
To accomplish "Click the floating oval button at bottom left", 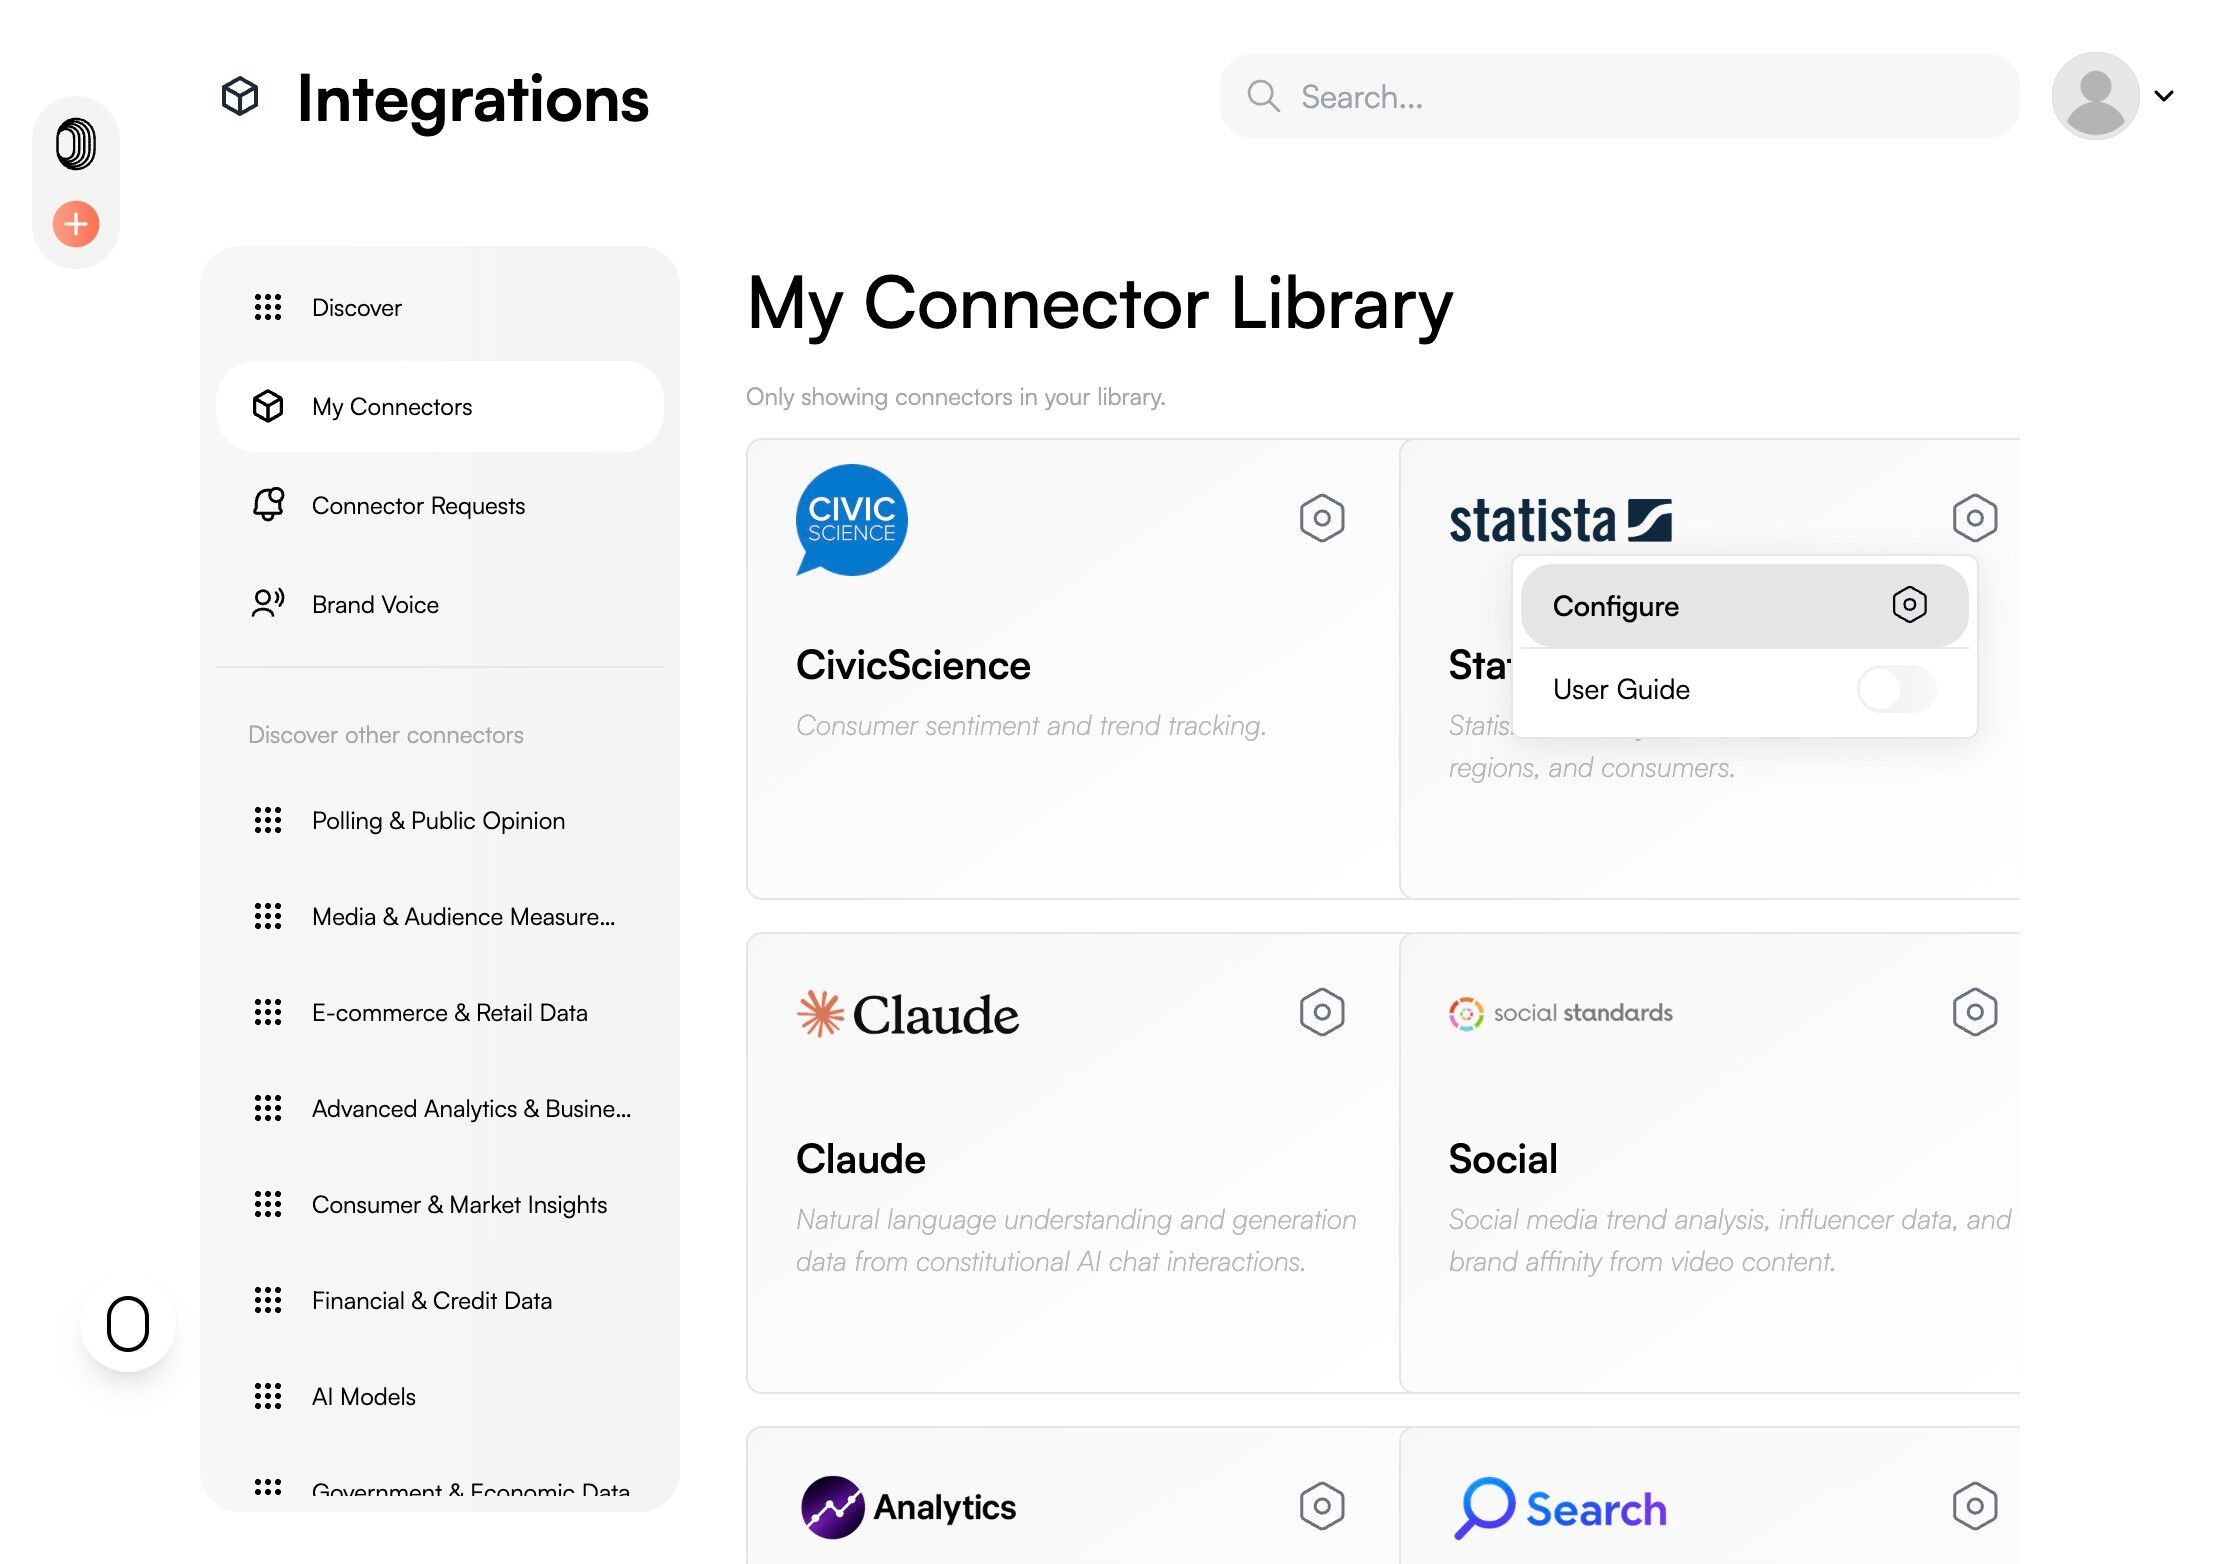I will tap(128, 1324).
